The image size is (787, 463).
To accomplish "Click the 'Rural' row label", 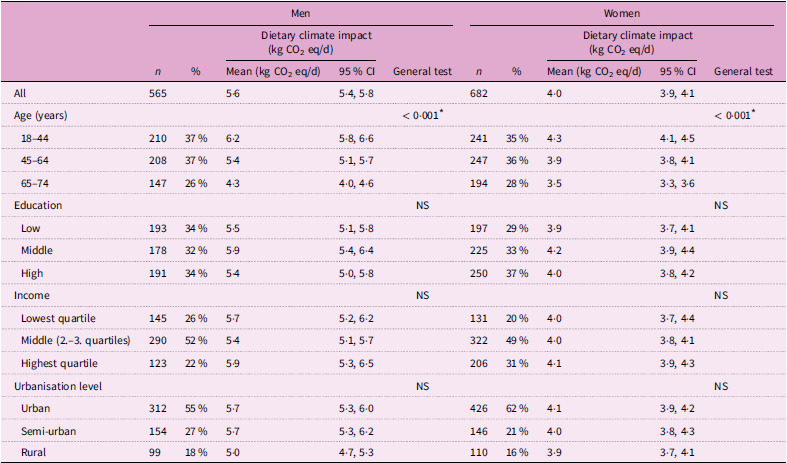I will click(x=34, y=452).
